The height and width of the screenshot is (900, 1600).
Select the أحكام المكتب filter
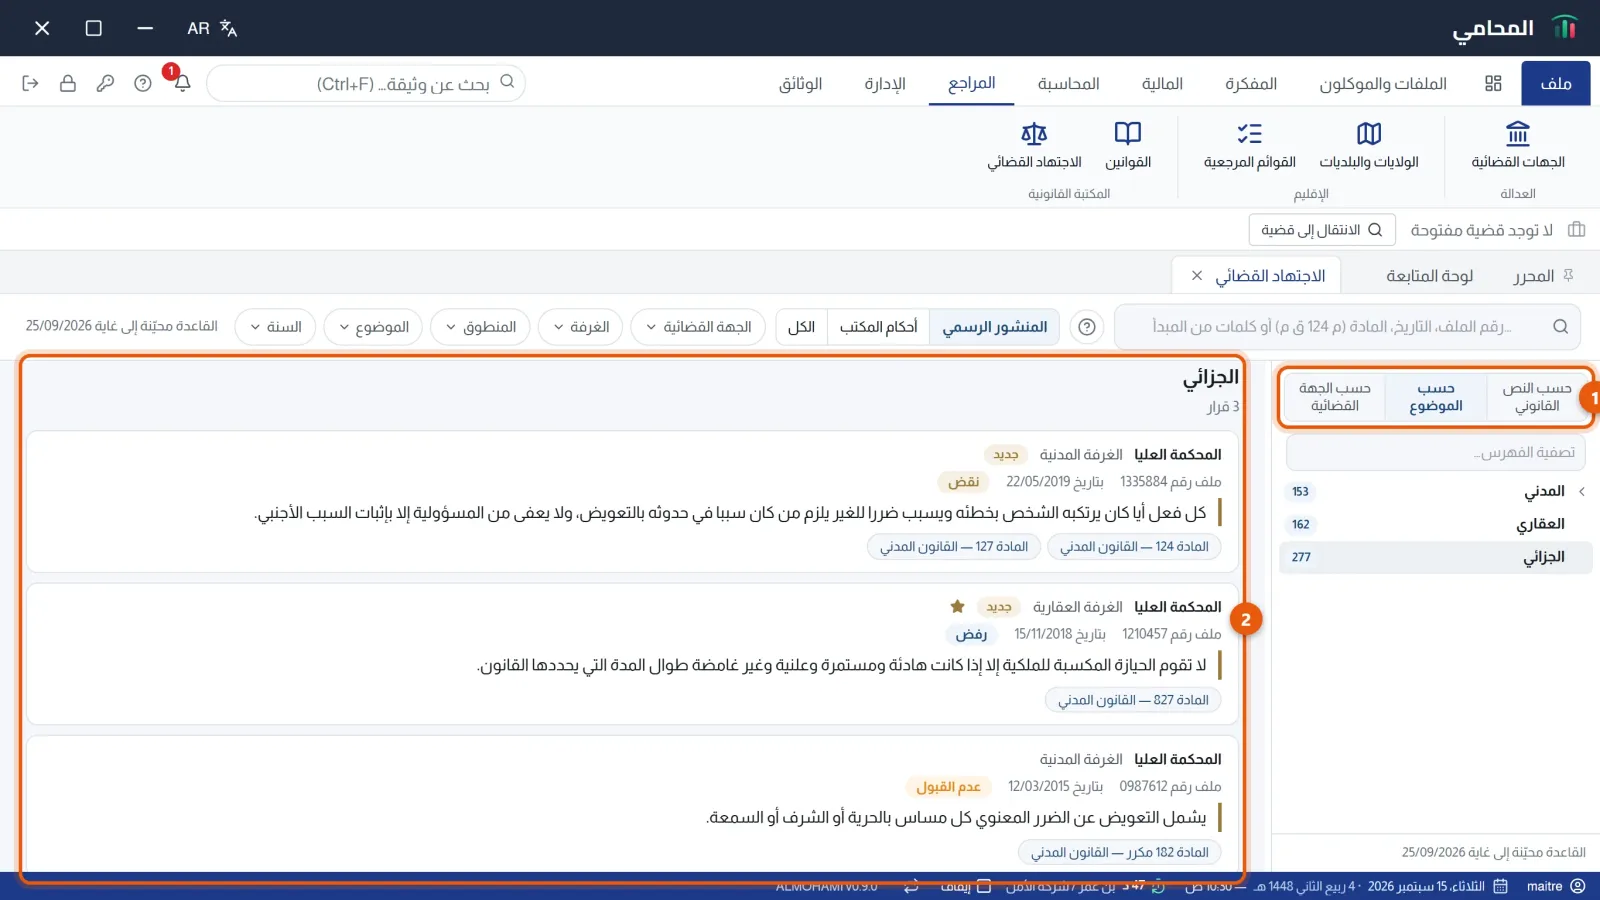point(878,327)
